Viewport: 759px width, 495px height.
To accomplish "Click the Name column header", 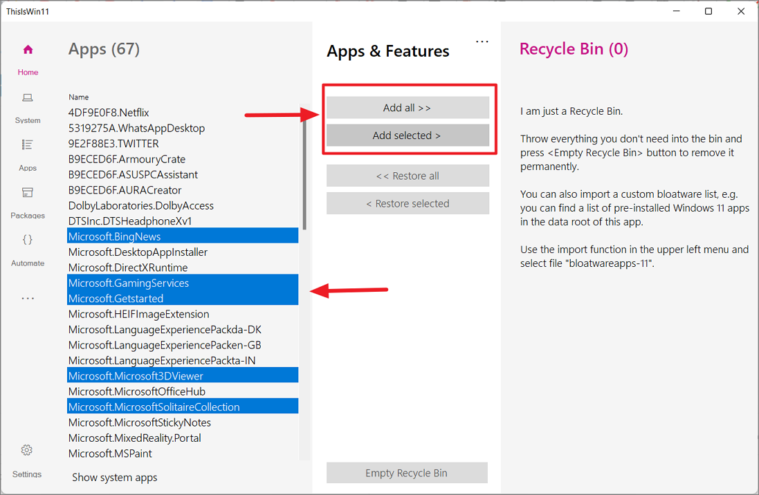I will tap(78, 97).
